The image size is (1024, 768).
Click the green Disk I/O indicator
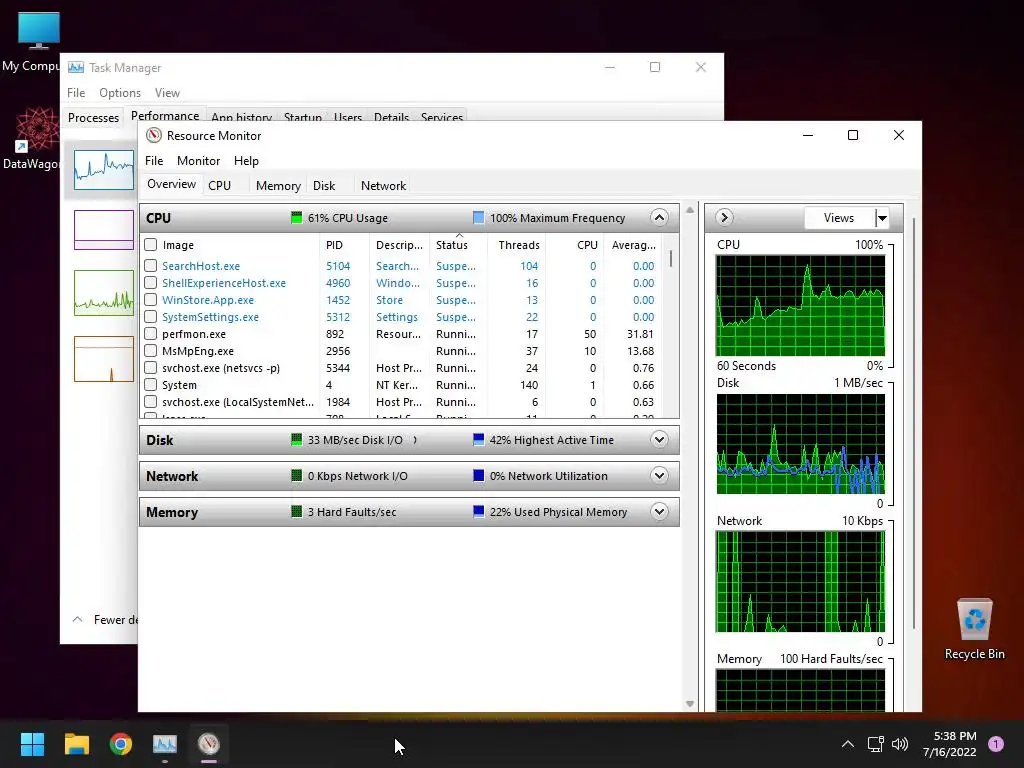[x=296, y=440]
